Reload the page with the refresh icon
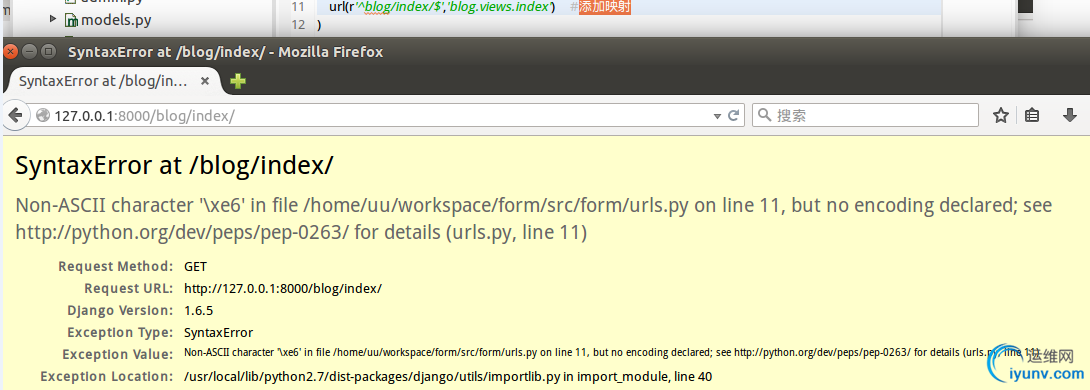This screenshot has width=1090, height=390. (733, 115)
